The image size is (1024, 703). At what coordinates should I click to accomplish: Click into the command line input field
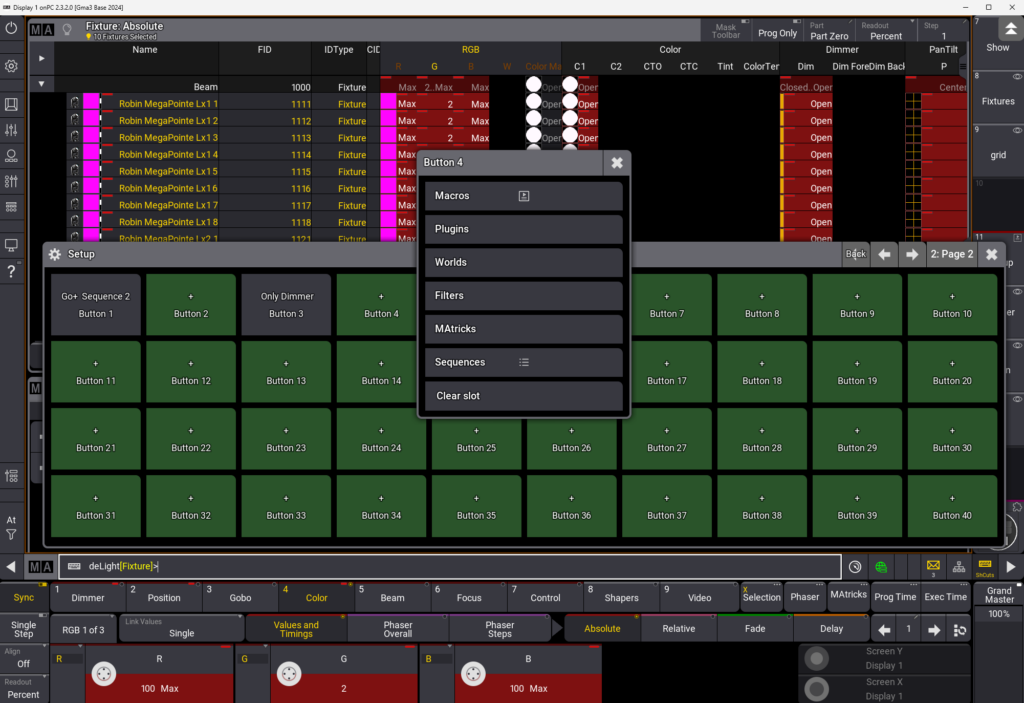coord(450,567)
